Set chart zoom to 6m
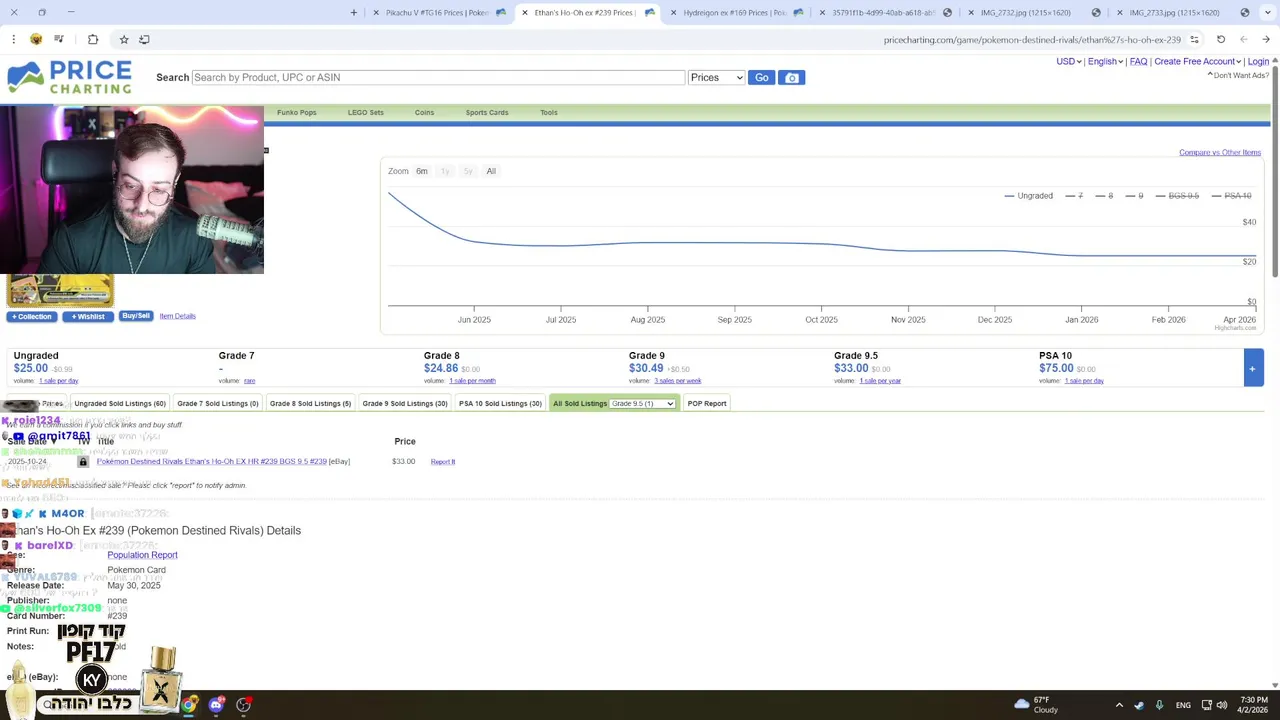The image size is (1280, 720). pyautogui.click(x=422, y=171)
